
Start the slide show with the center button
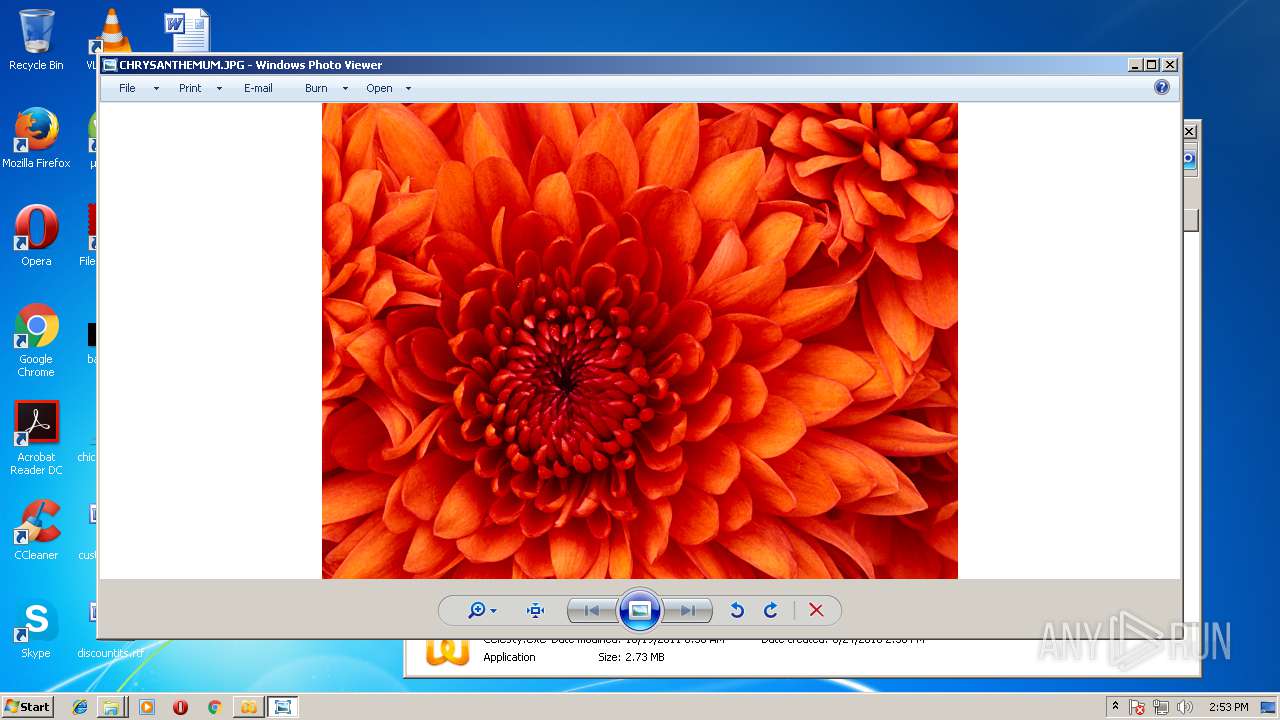click(640, 610)
